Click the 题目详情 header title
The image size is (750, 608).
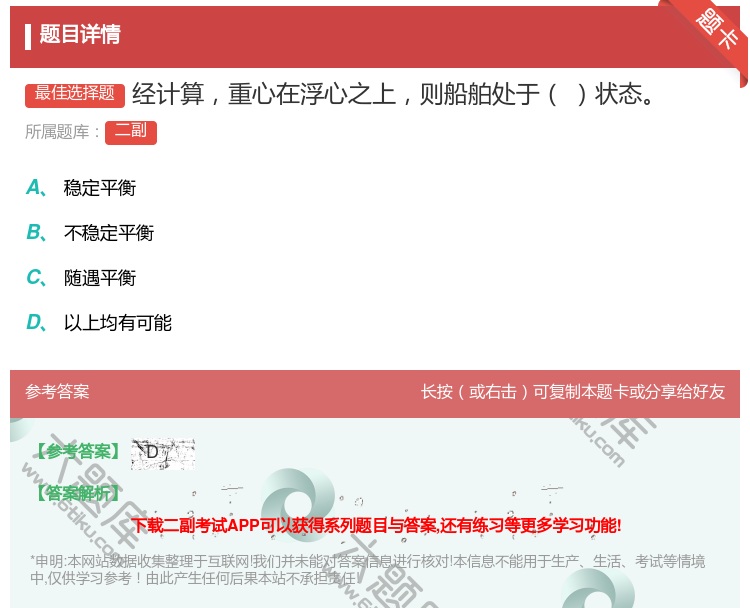(x=80, y=34)
